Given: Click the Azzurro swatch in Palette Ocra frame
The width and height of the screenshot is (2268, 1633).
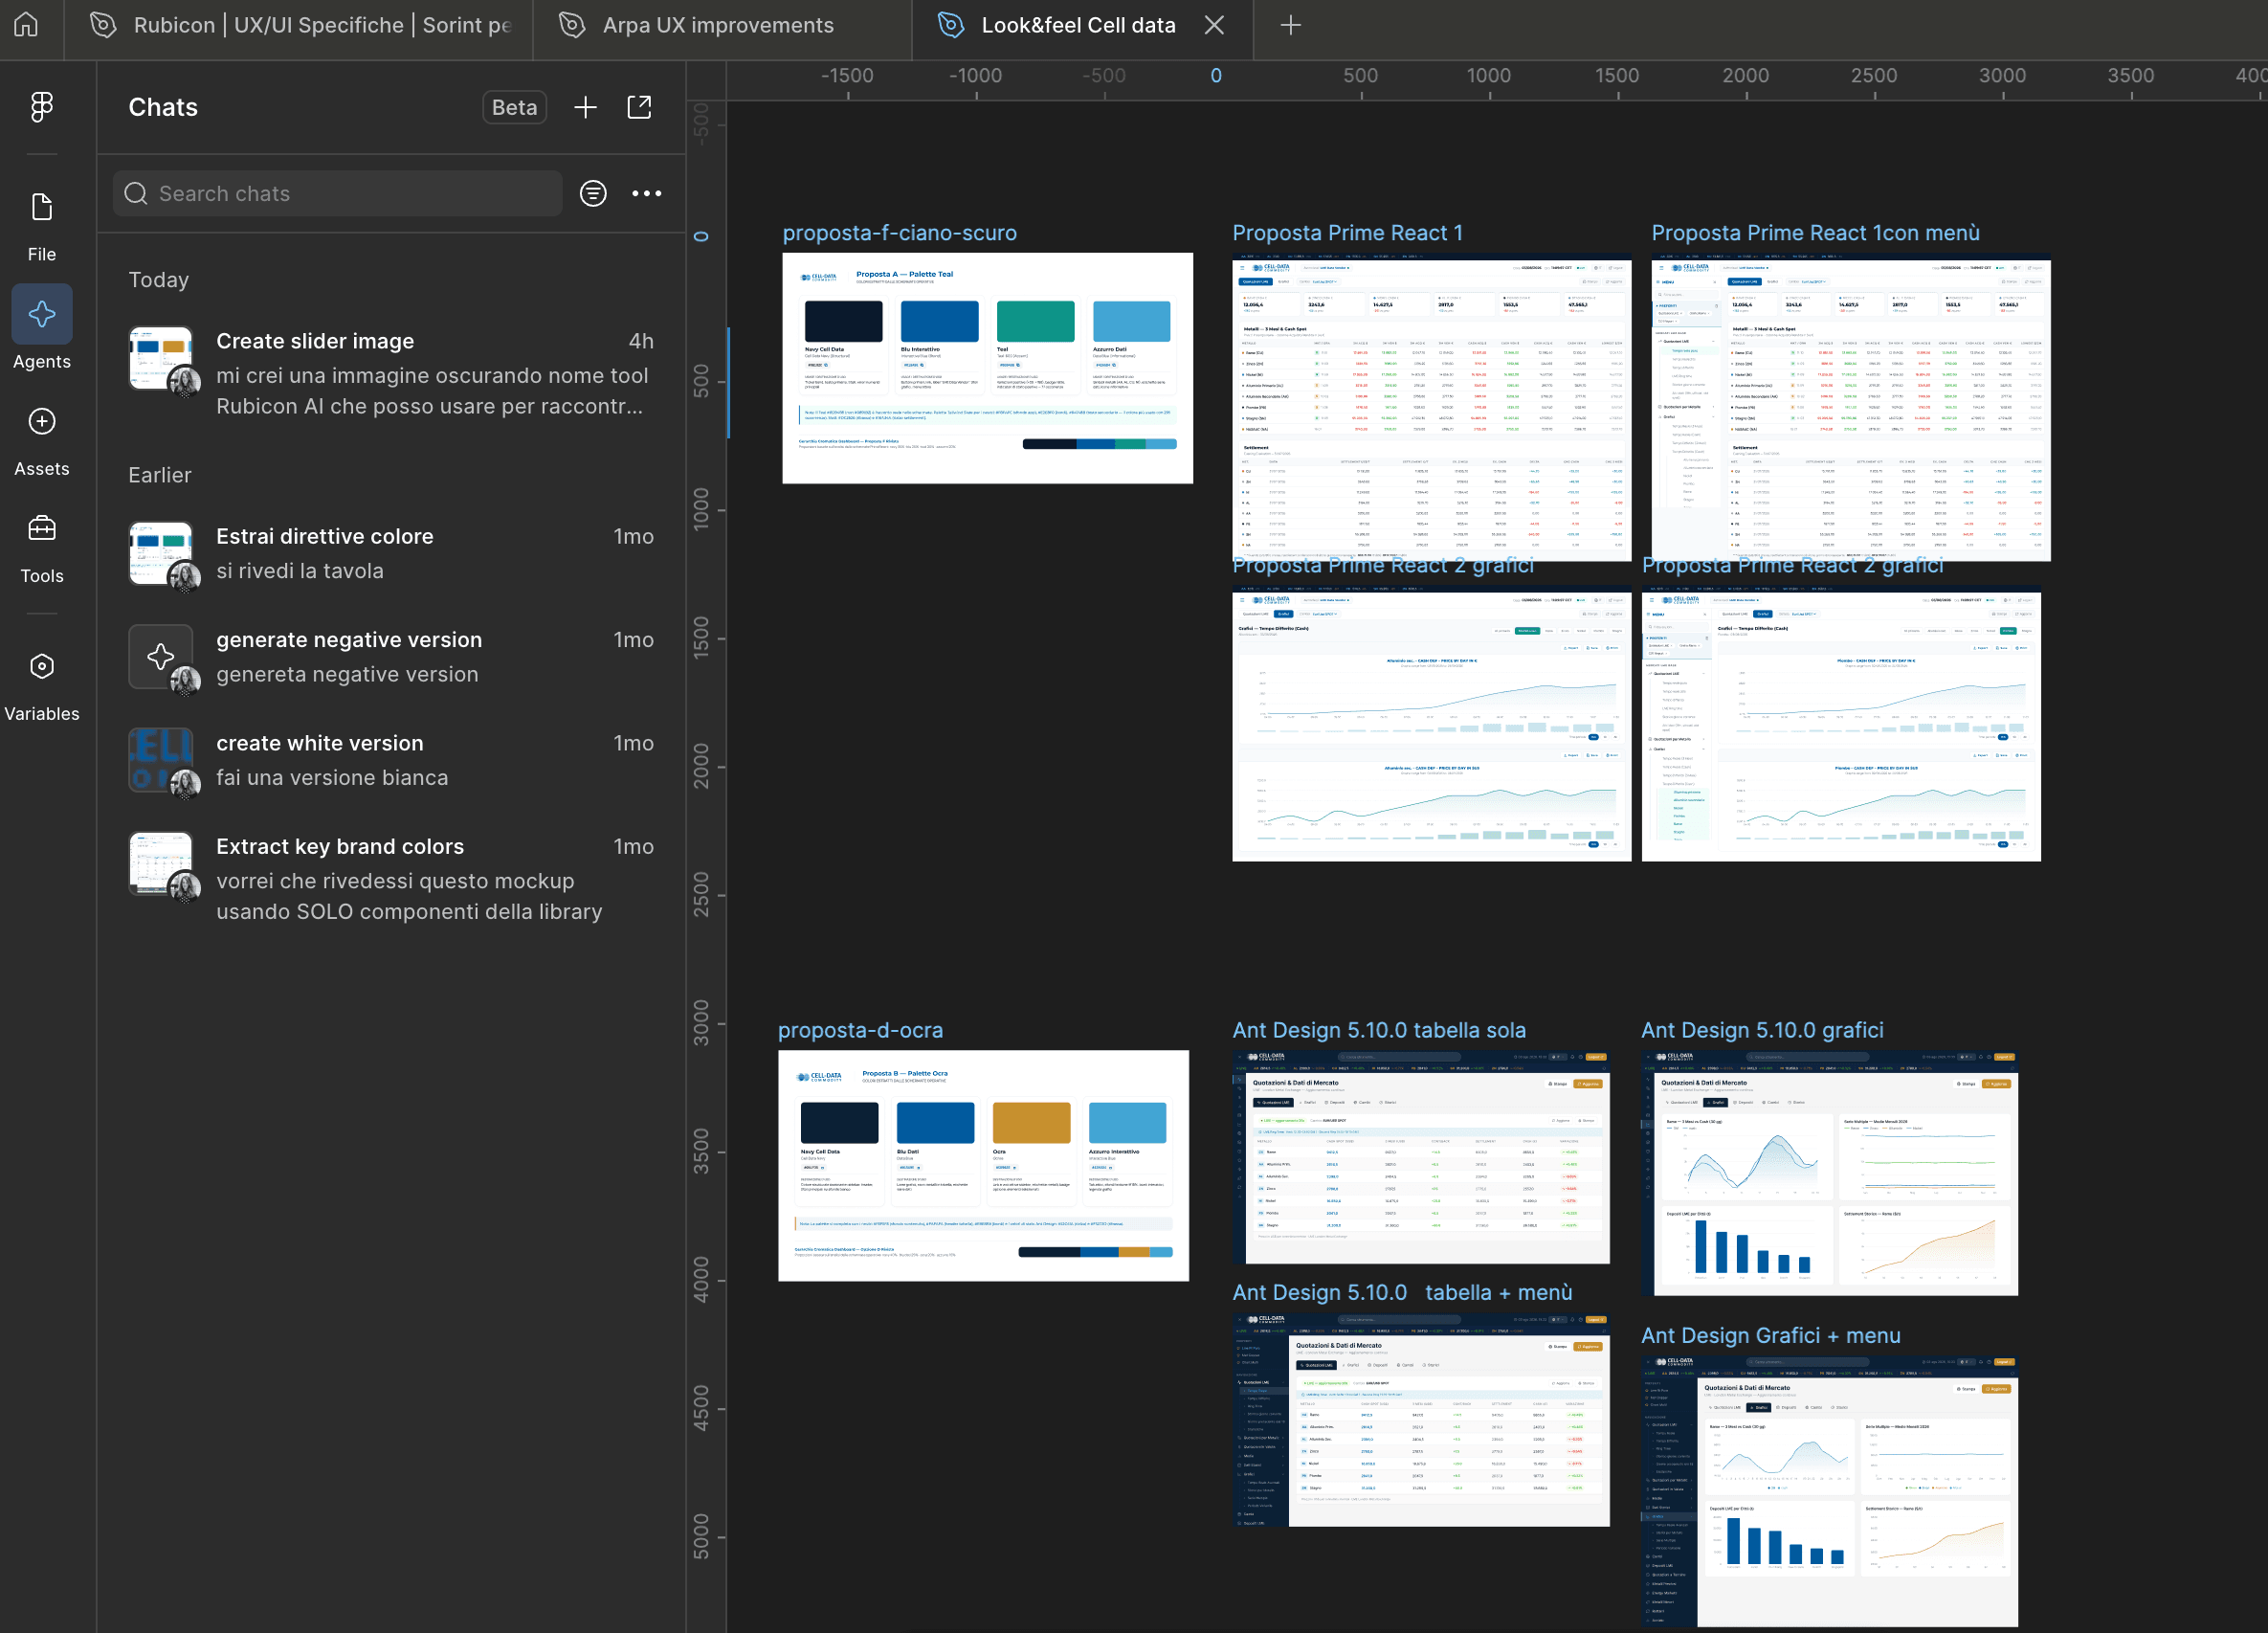Looking at the screenshot, I should pyautogui.click(x=1127, y=1122).
